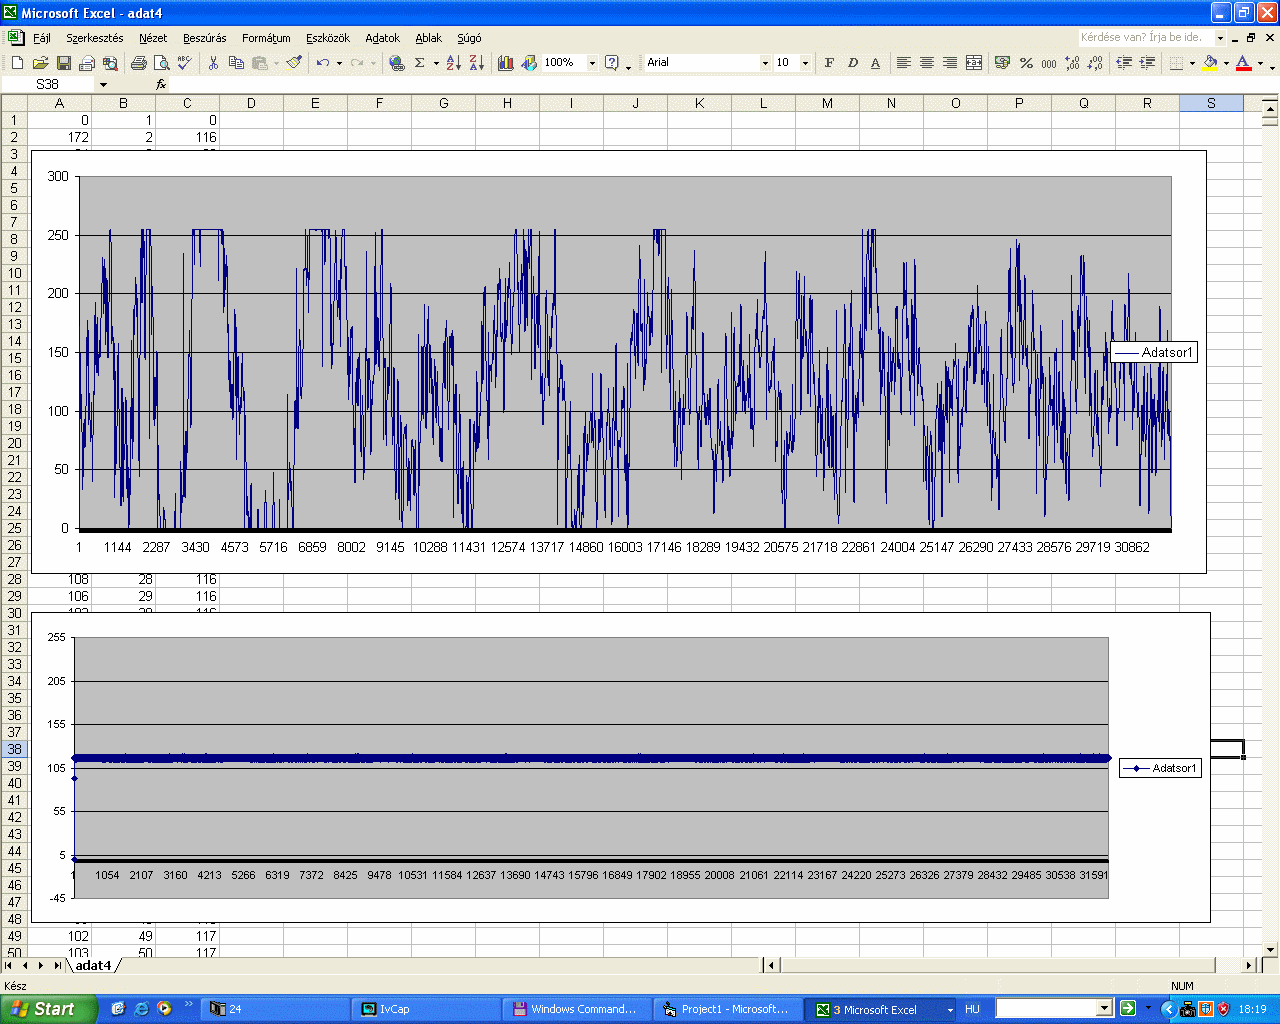Open the 100% zoom level dropdown
The height and width of the screenshot is (1024, 1280).
592,63
